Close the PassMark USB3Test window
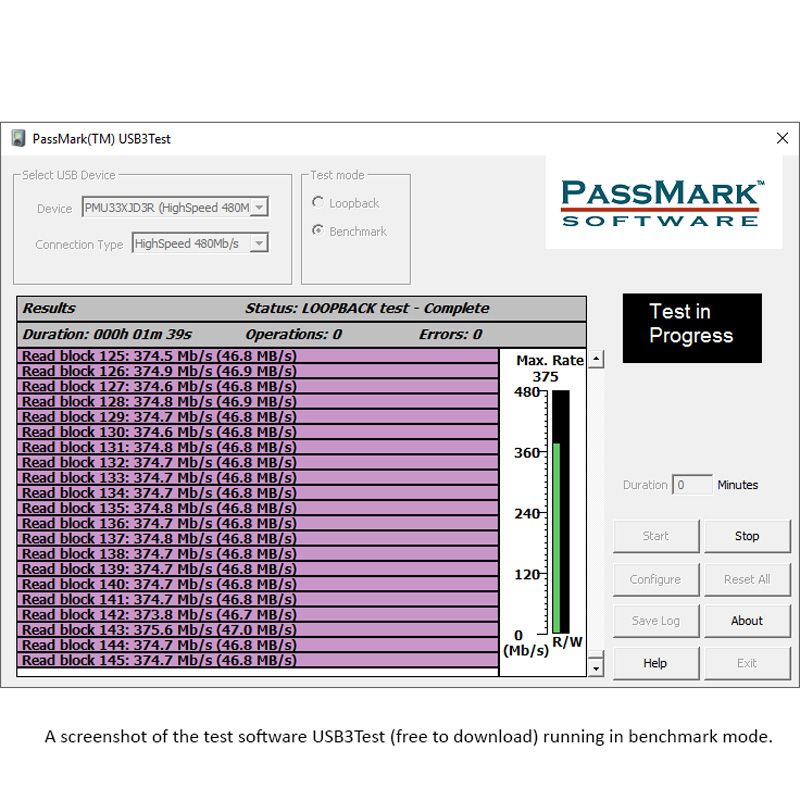 coord(782,138)
